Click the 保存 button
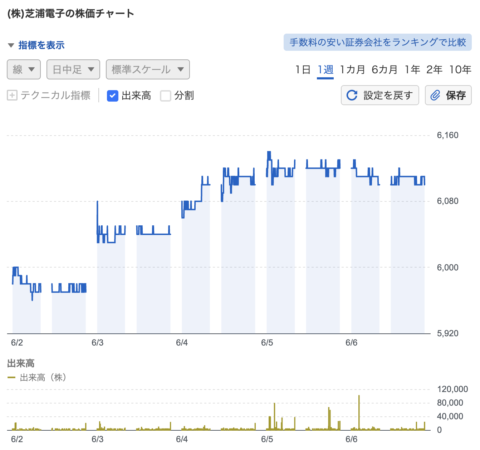480x450 pixels. (x=448, y=95)
